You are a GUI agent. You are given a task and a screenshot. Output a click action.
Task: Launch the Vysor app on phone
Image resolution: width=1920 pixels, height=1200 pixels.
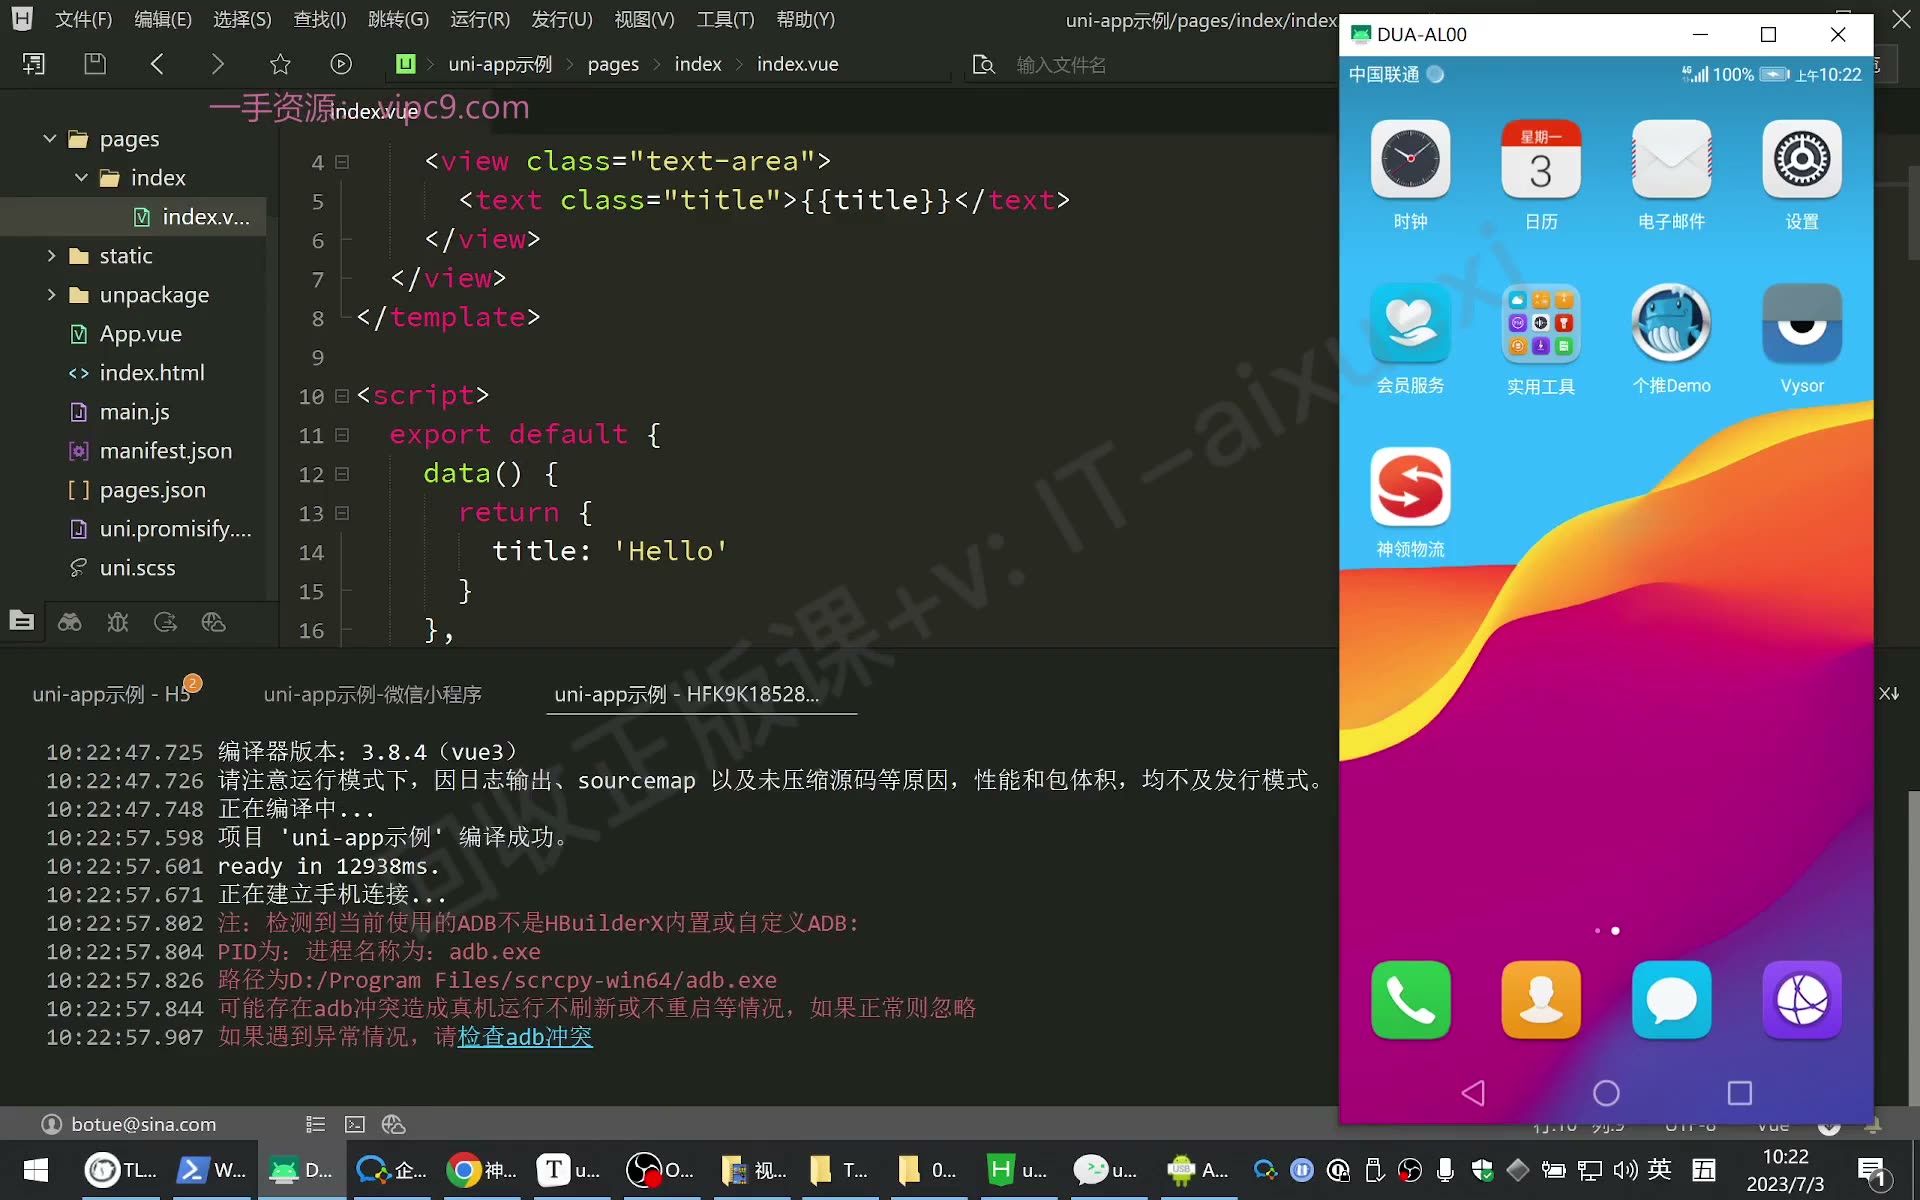coord(1802,323)
